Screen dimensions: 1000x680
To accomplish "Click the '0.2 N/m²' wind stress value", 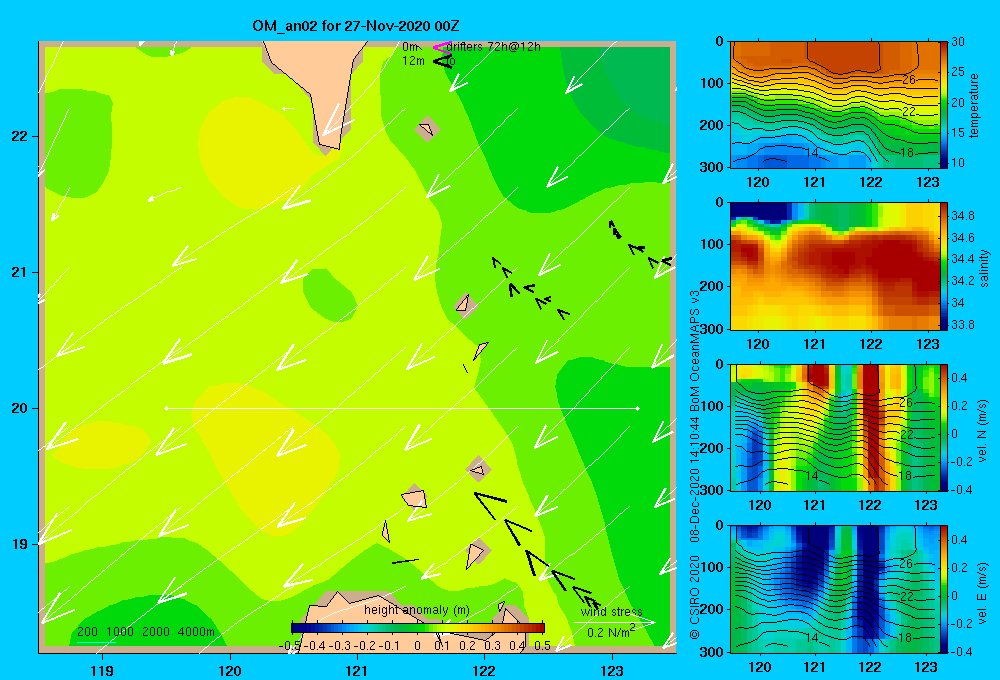I will click(611, 632).
